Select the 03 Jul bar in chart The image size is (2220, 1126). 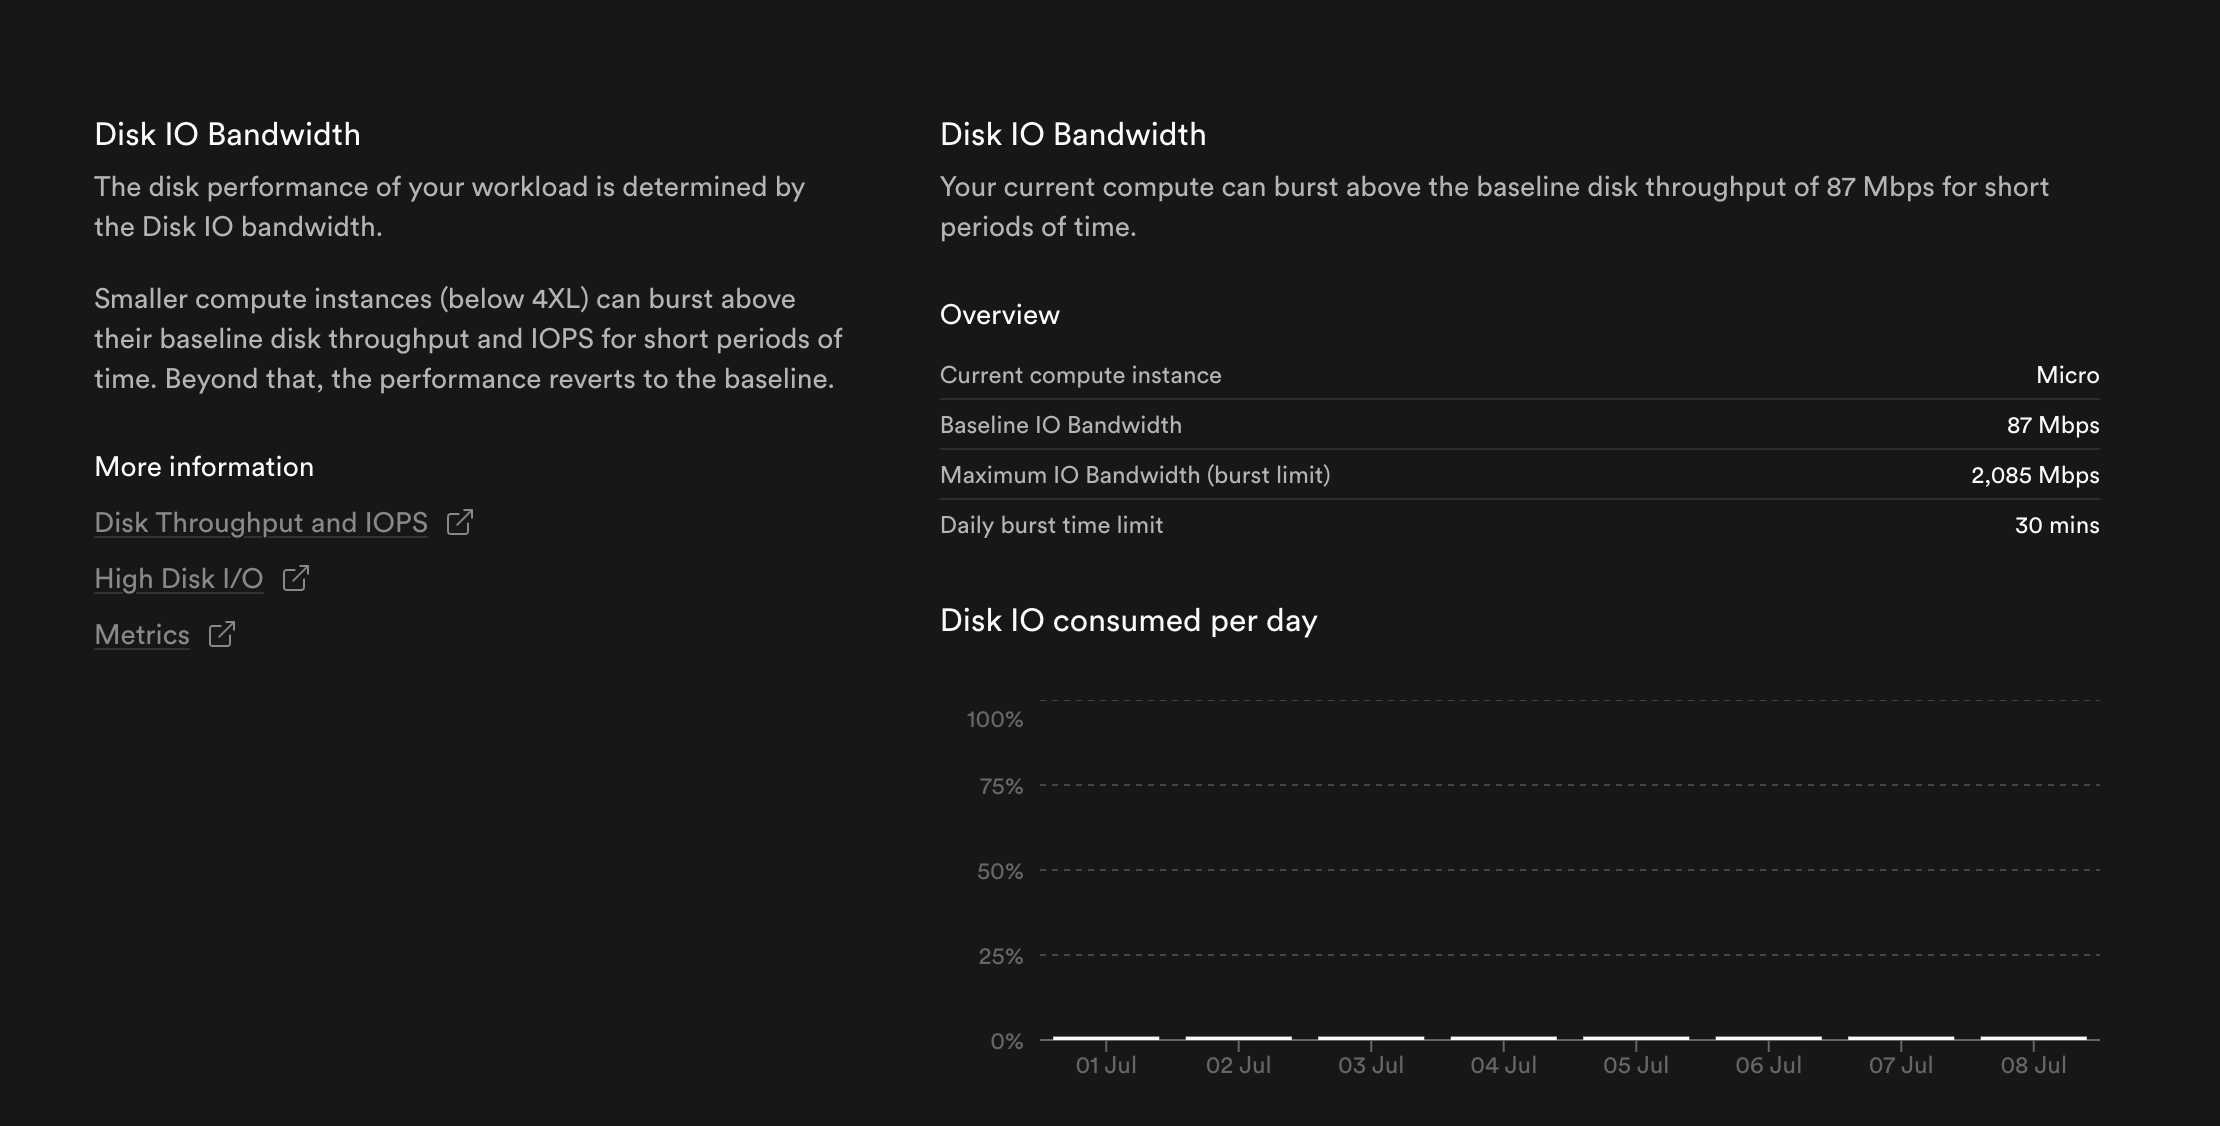(1371, 1038)
